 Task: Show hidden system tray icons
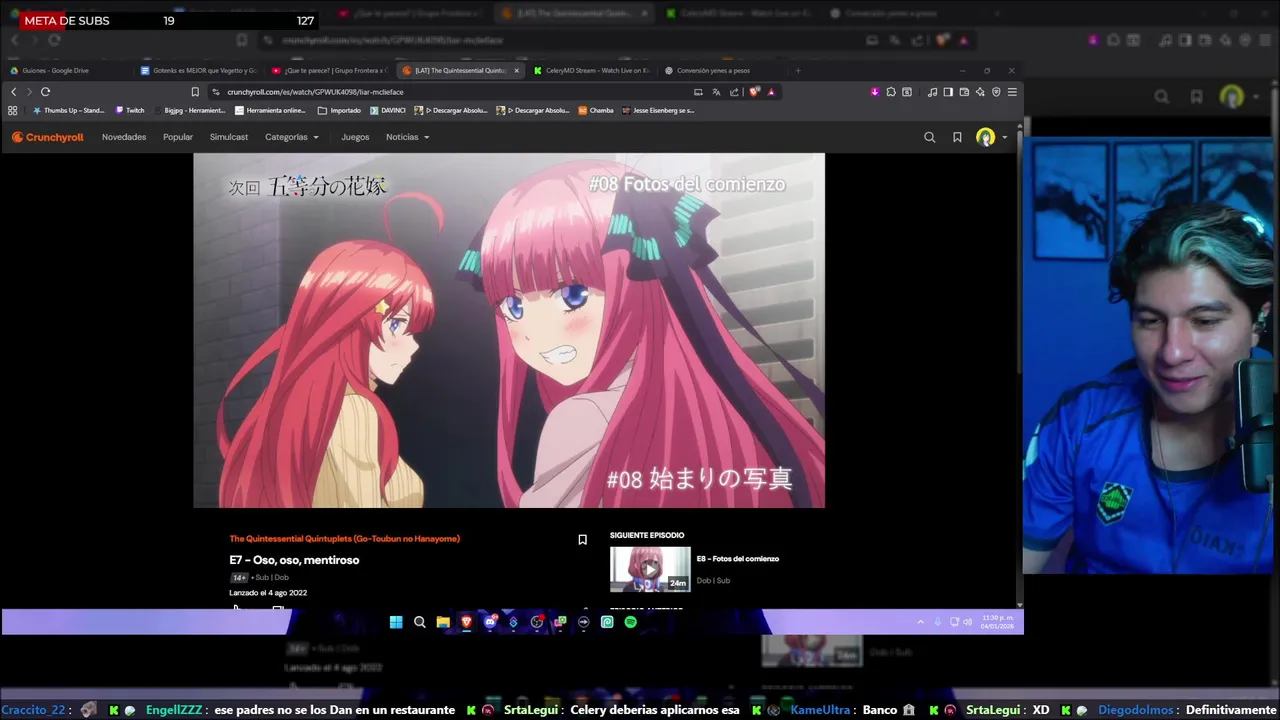pos(920,622)
